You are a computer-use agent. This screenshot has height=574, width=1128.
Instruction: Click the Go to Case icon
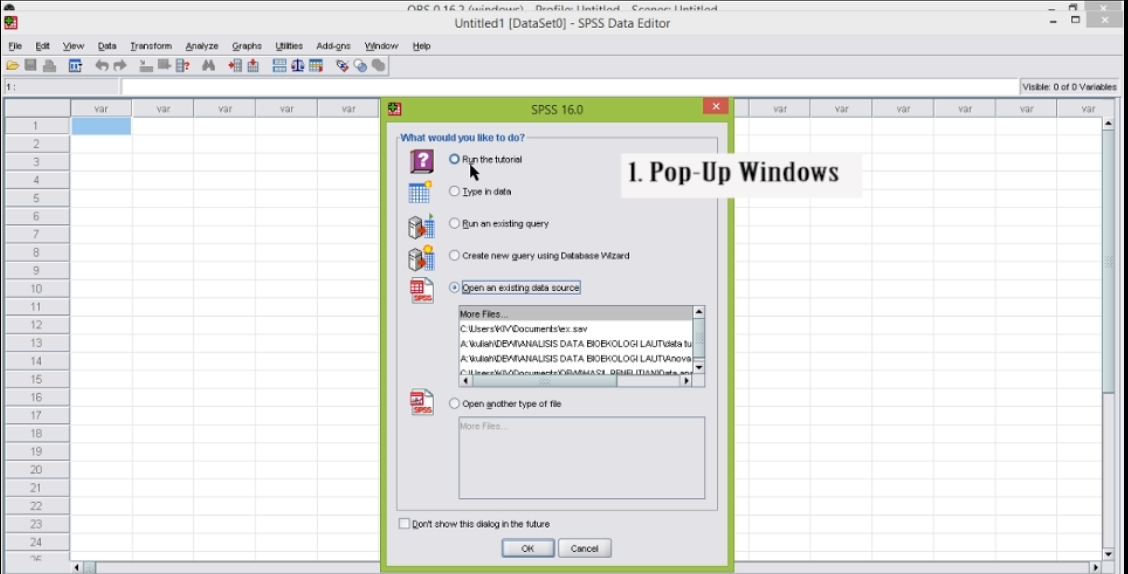[146, 65]
